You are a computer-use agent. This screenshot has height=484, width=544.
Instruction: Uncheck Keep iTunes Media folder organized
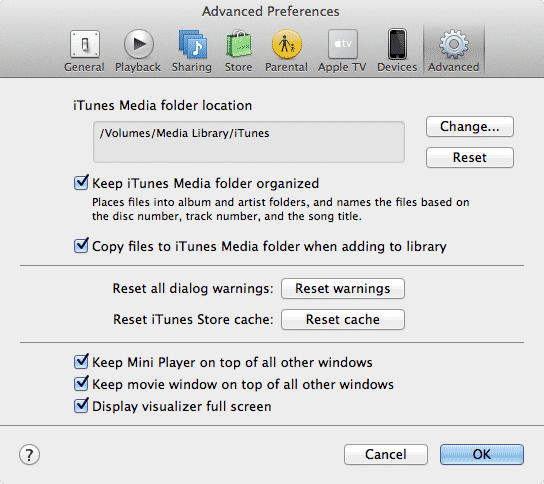pos(81,183)
